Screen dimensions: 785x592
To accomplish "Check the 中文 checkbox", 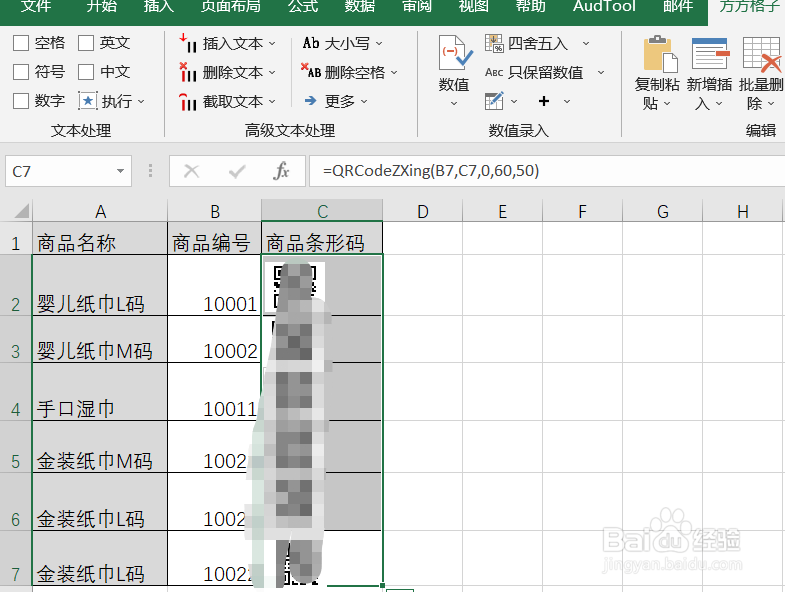I will 86,72.
